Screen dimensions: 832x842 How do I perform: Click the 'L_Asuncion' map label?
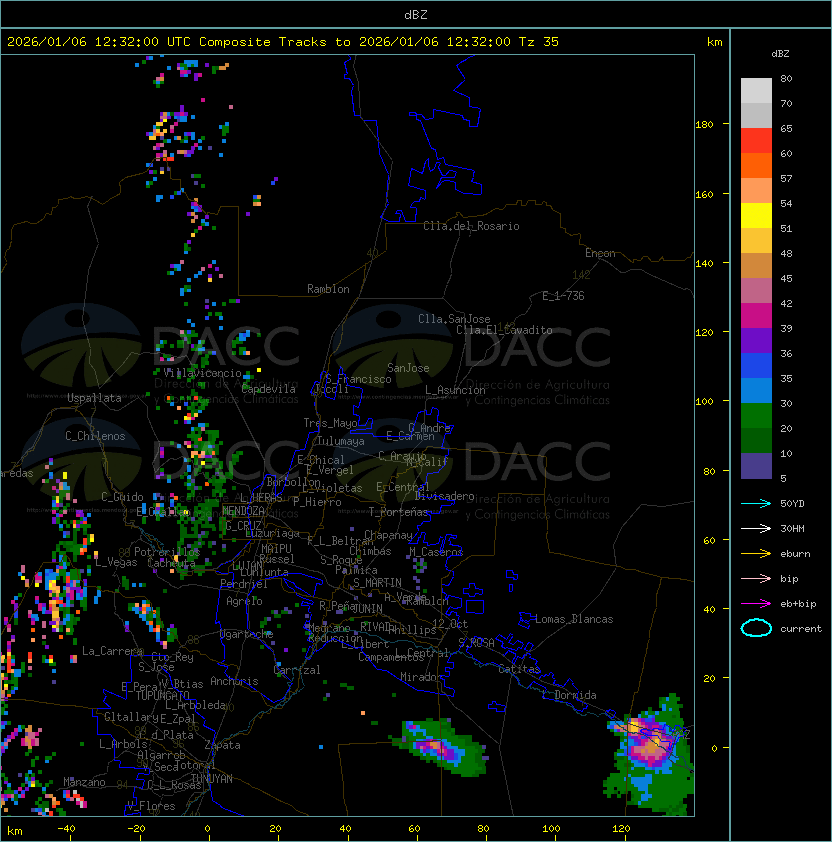pos(455,390)
